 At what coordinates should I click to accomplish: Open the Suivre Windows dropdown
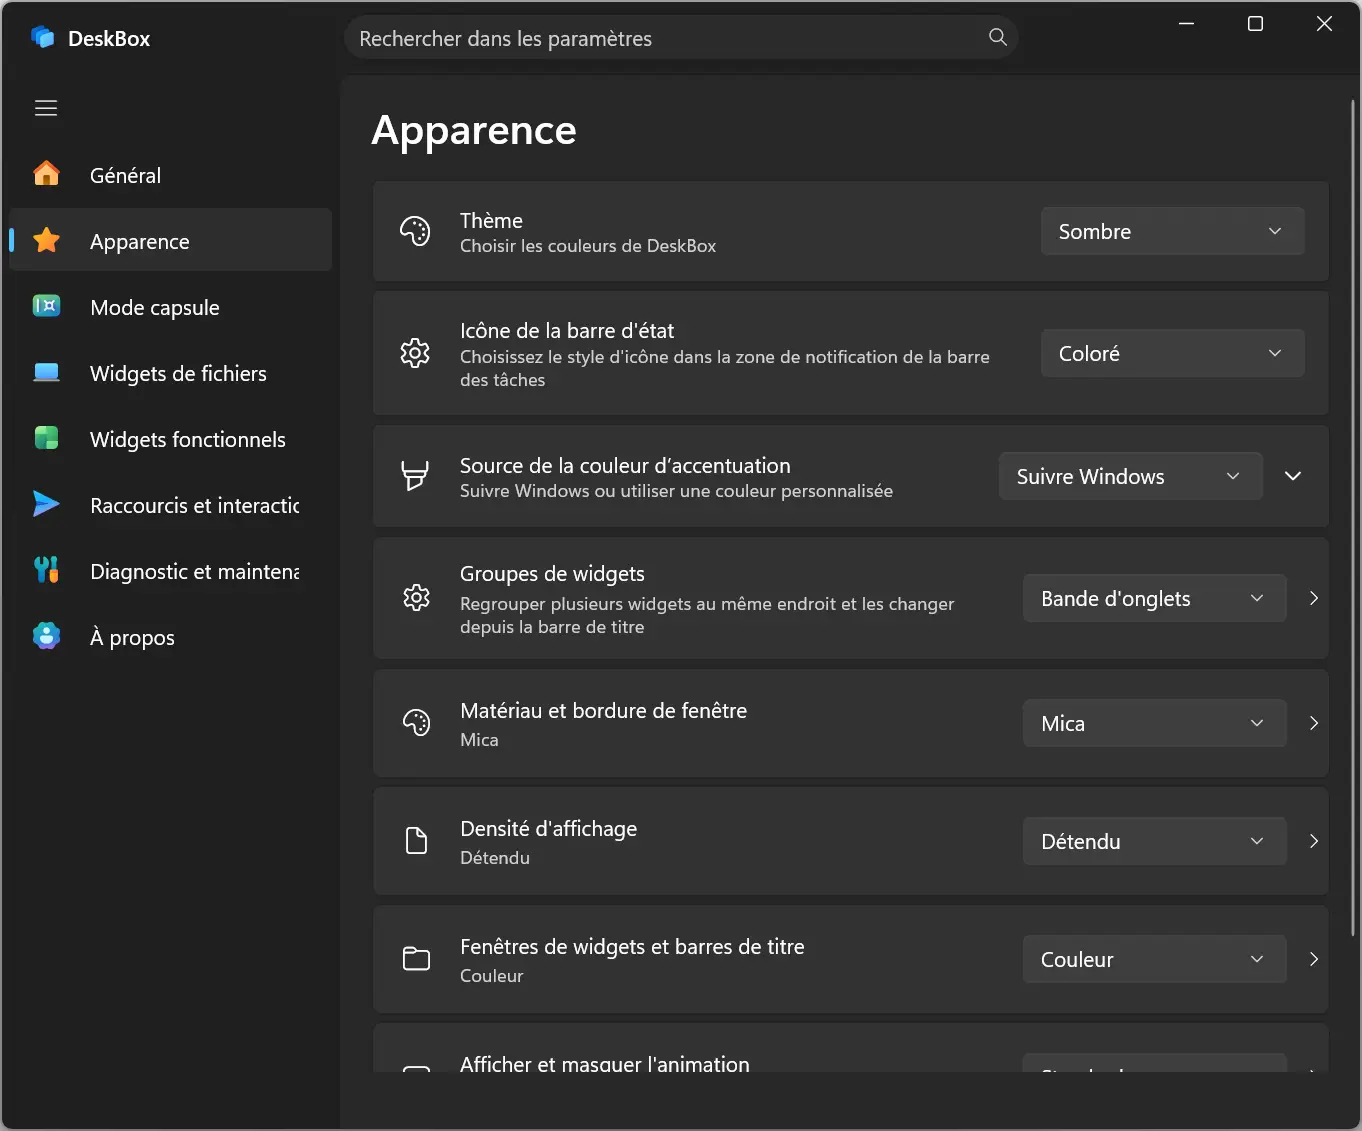[1130, 476]
